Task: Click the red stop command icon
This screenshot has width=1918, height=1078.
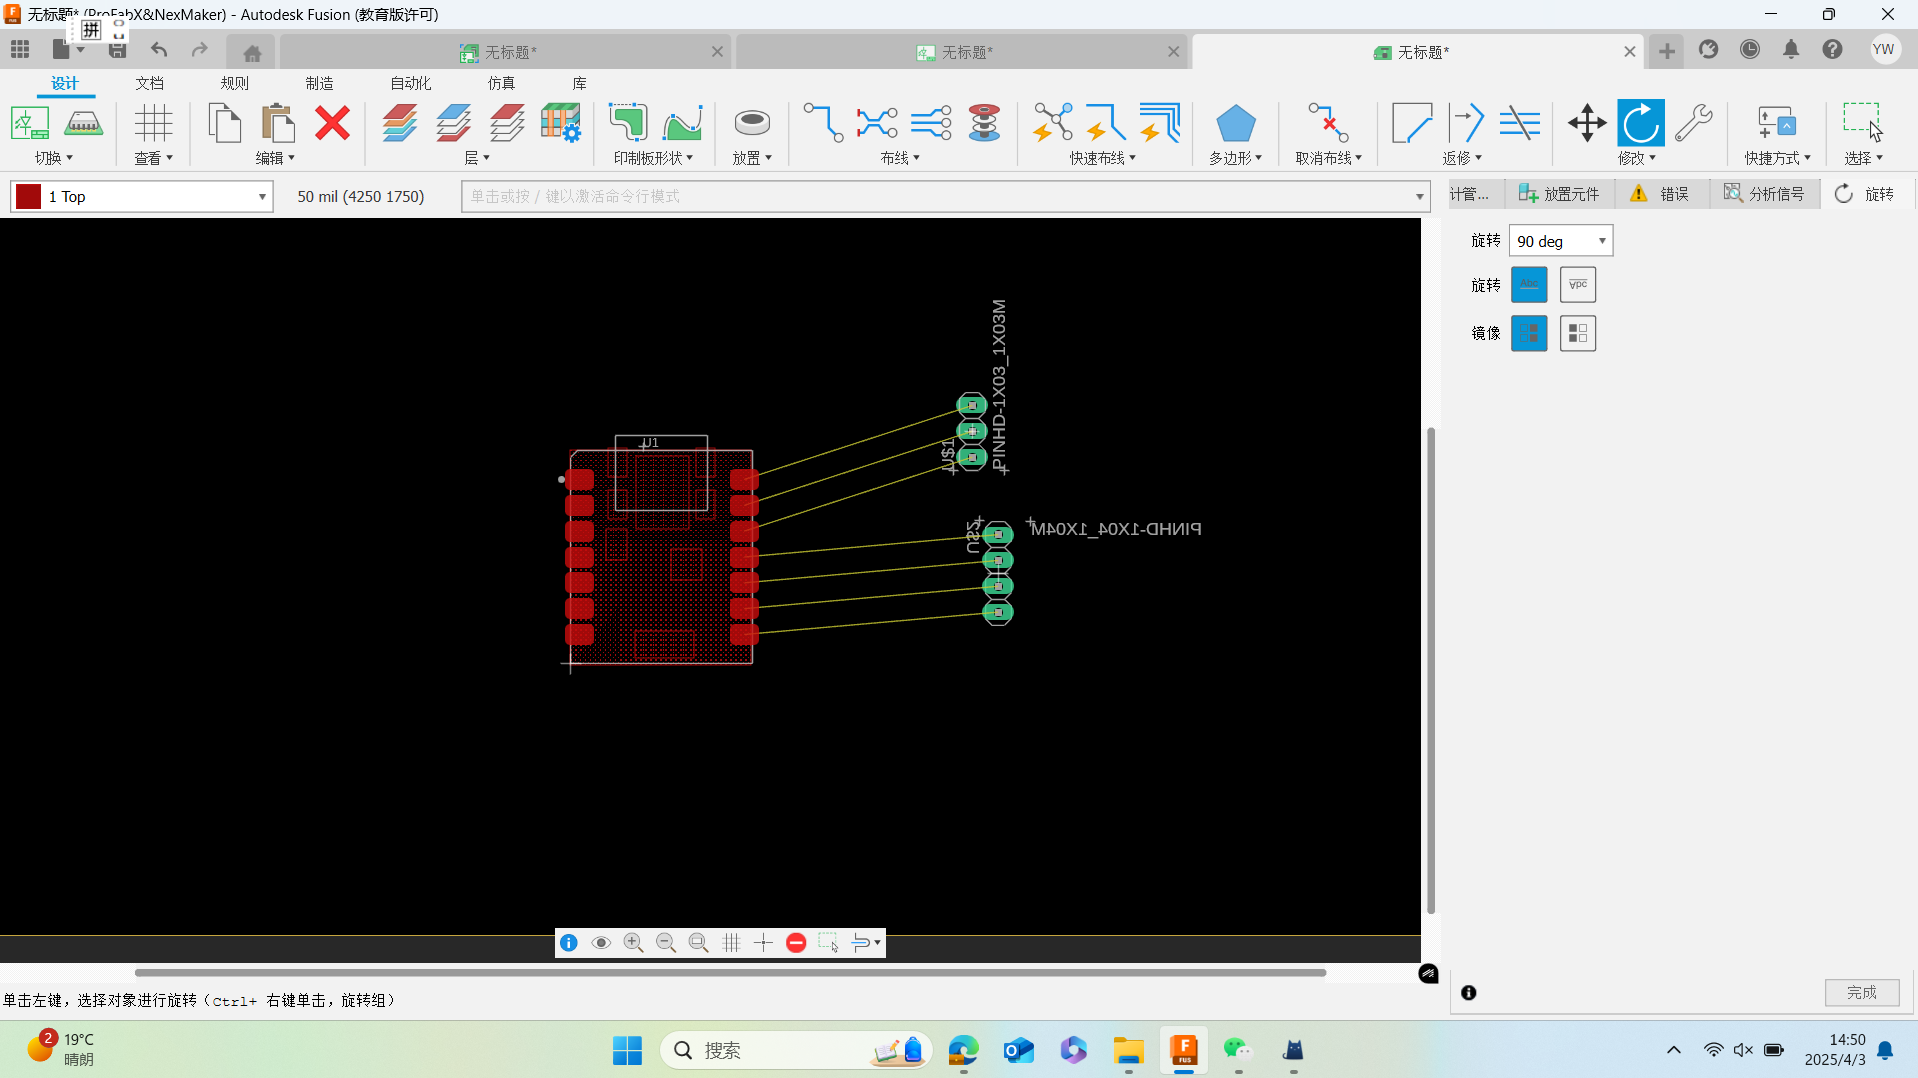Action: [796, 943]
